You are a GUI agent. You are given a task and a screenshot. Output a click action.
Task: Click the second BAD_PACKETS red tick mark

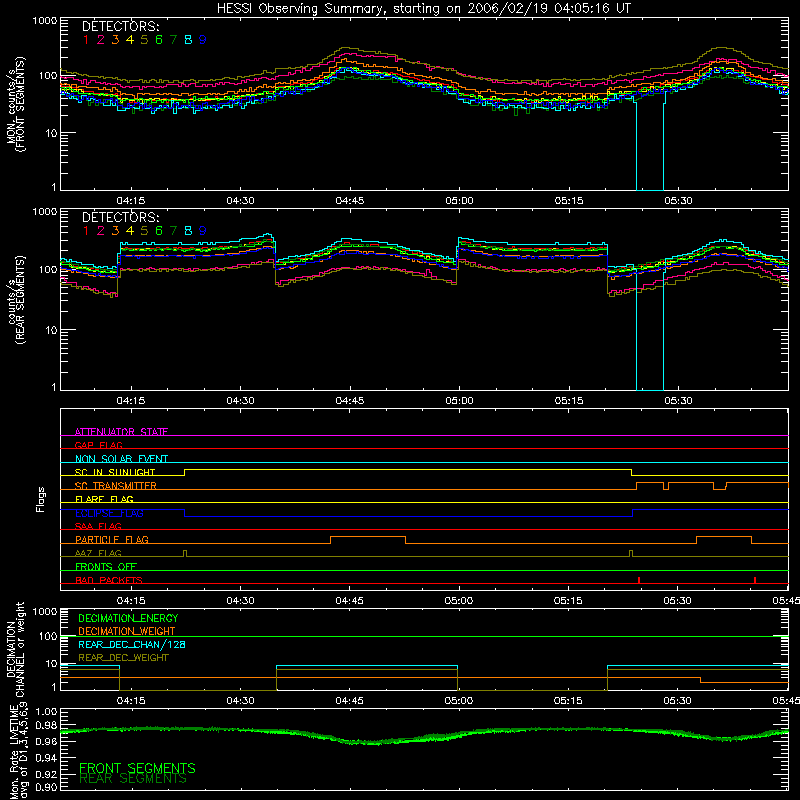(755, 580)
